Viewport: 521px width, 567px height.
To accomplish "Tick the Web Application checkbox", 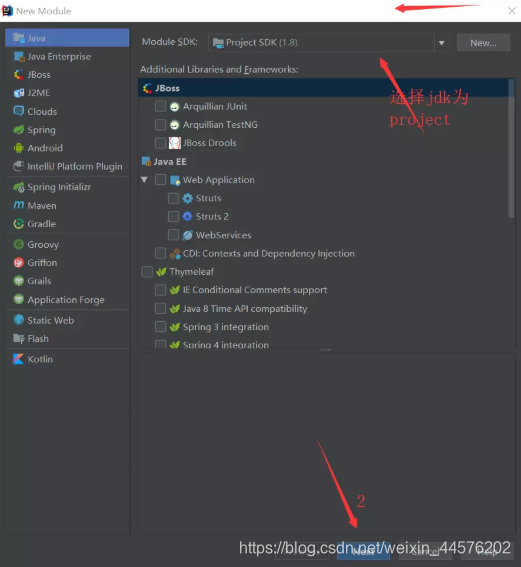I will (161, 180).
